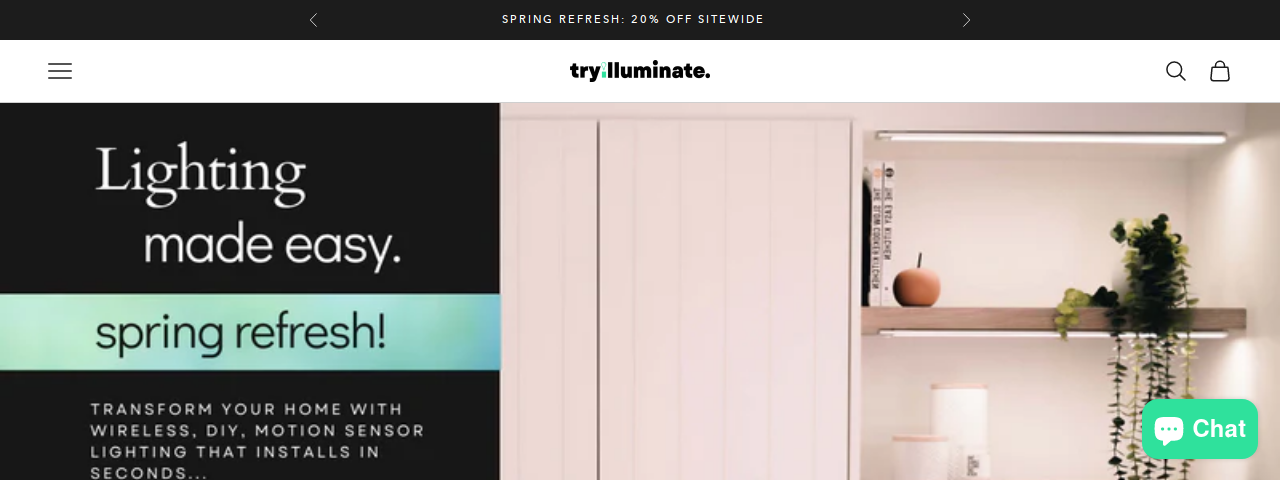Open the hamburger navigation menu

[60, 71]
